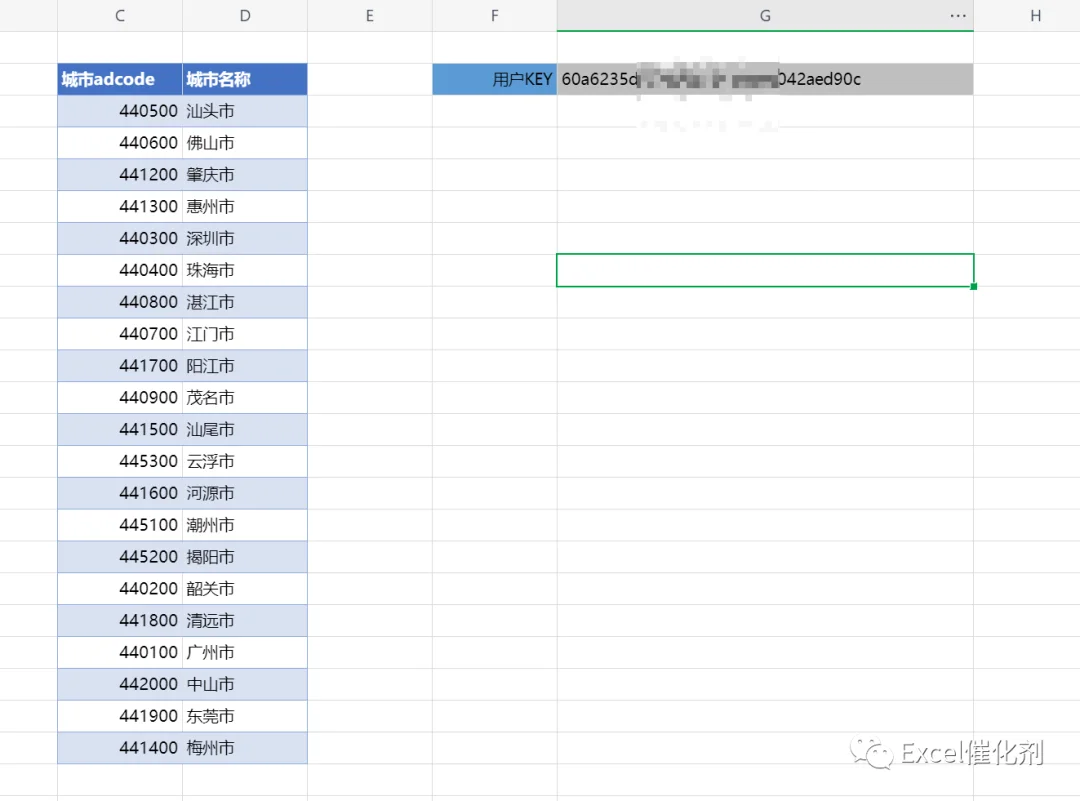The height and width of the screenshot is (801, 1080).
Task: Select column D header
Action: 245,15
